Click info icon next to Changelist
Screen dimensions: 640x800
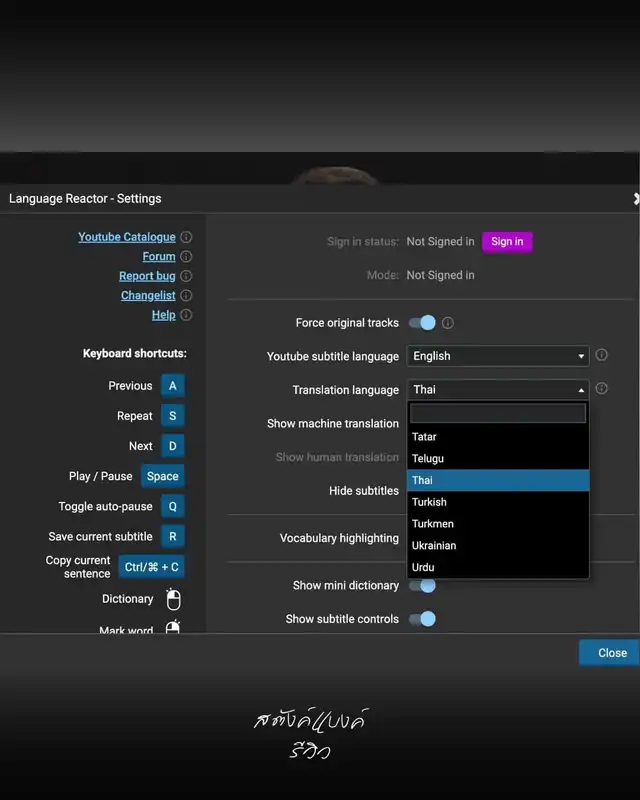186,296
